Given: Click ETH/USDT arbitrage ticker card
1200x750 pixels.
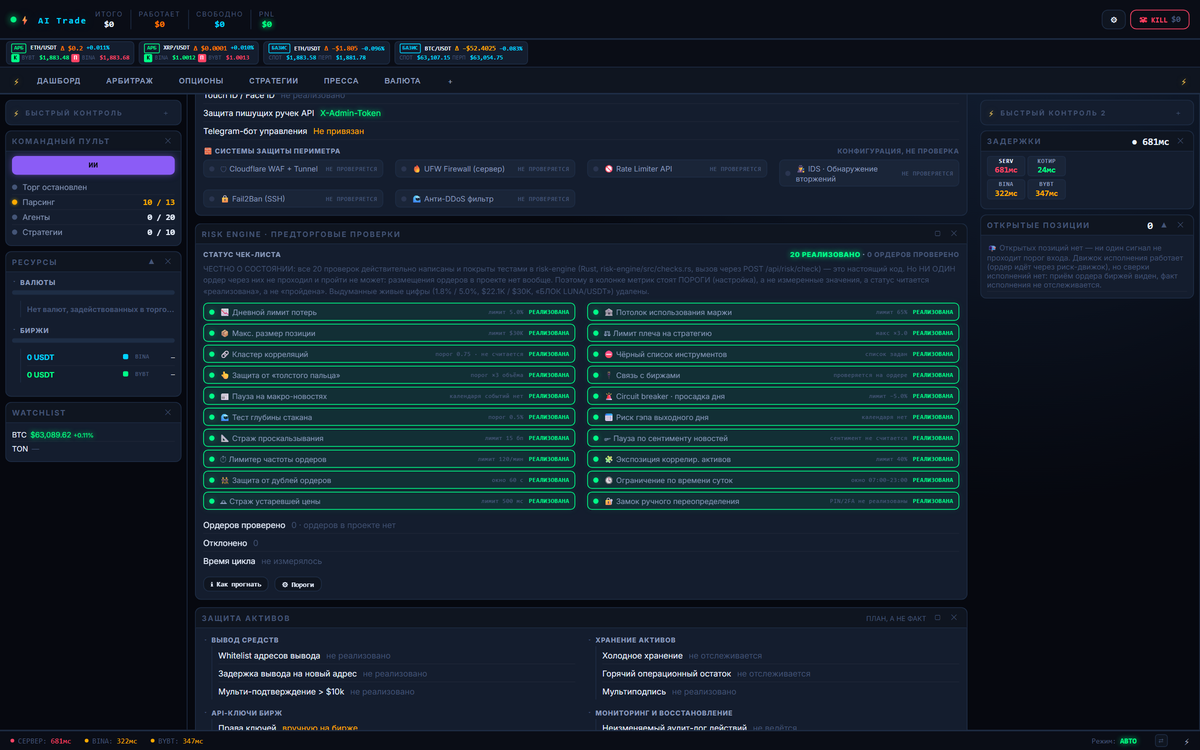Looking at the screenshot, I should click(x=71, y=52).
